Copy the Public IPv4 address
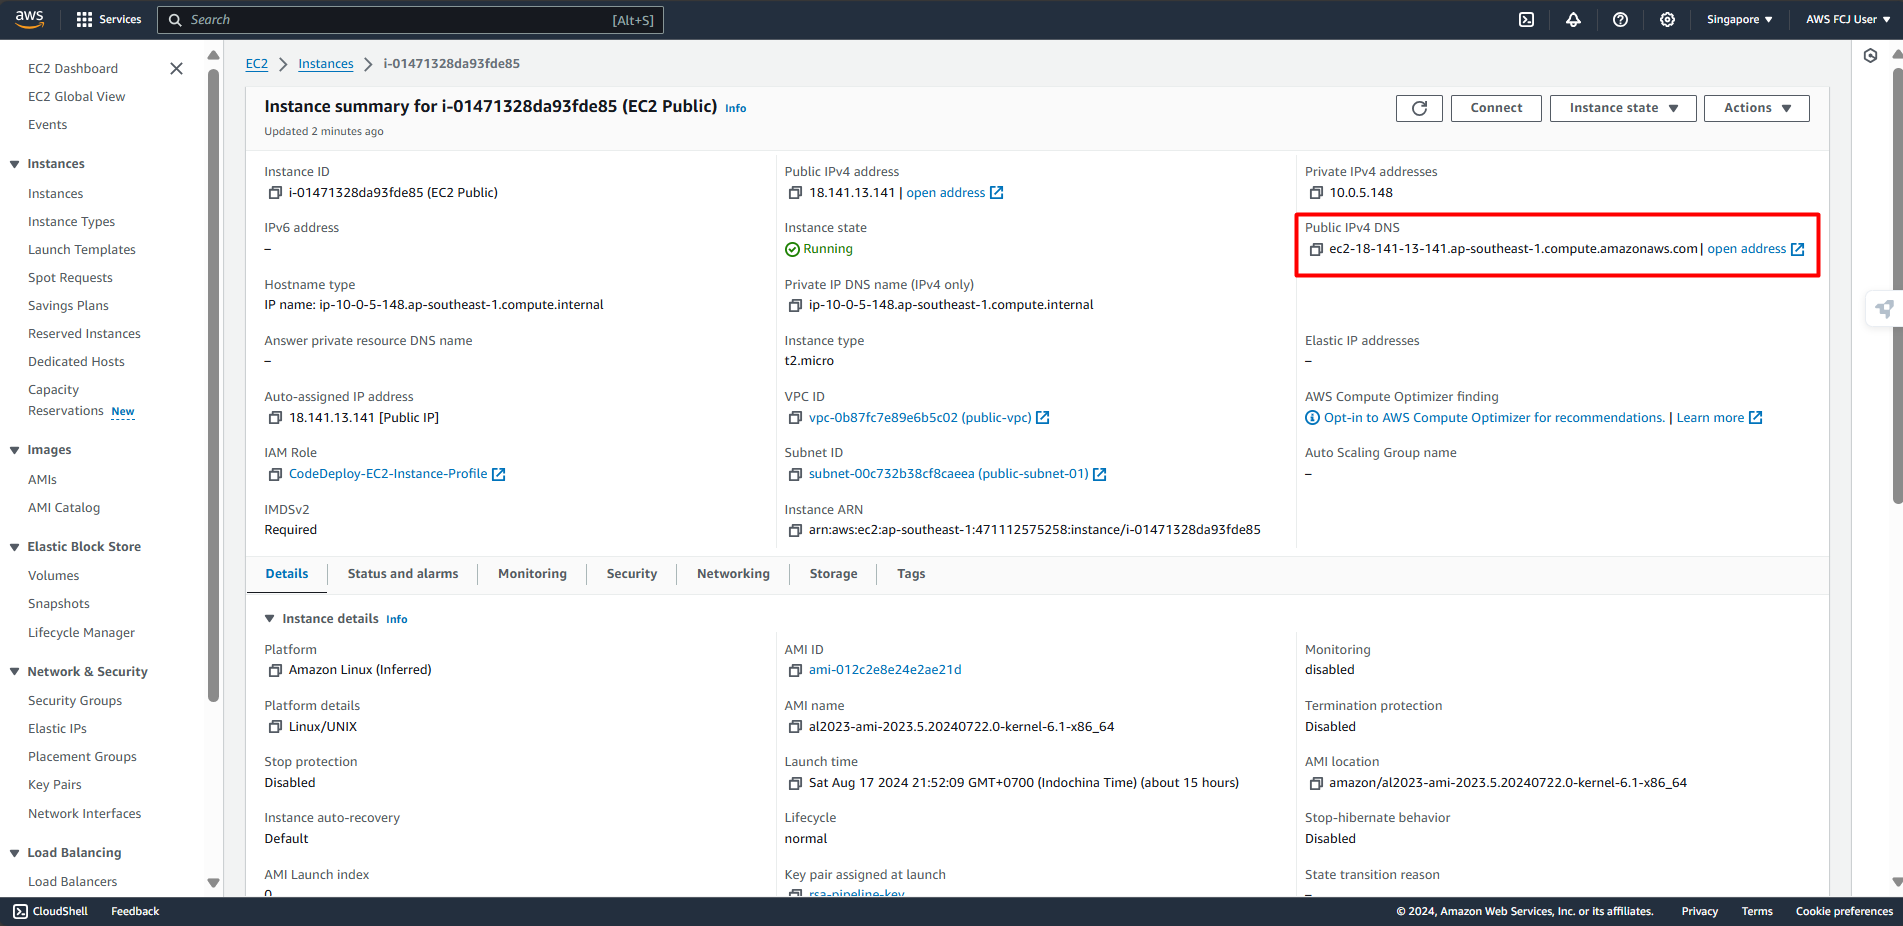 tap(795, 193)
